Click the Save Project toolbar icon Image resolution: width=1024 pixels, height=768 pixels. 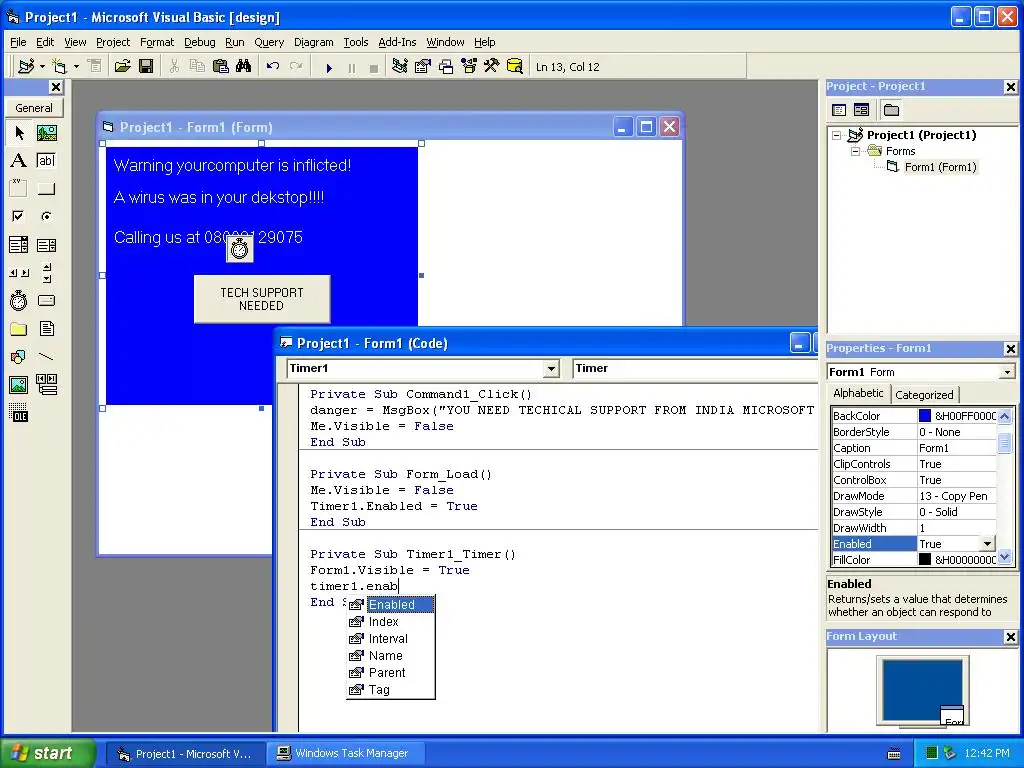[146, 67]
